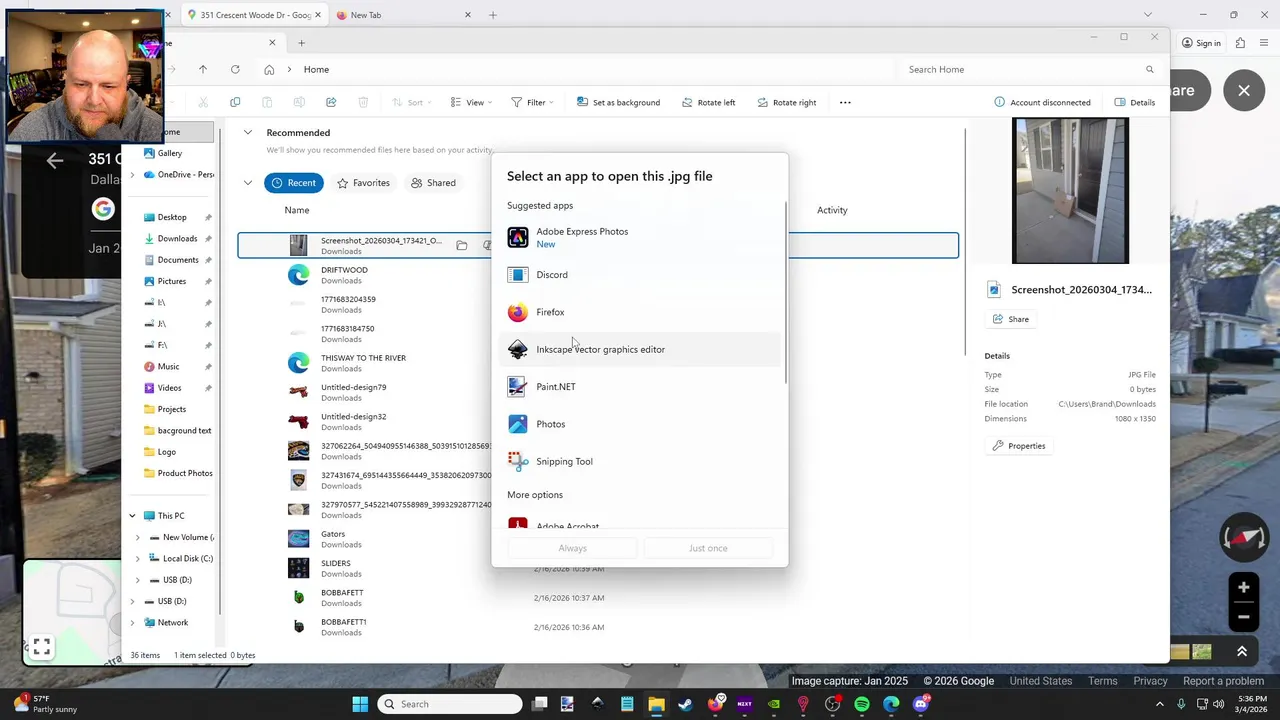The image size is (1280, 720).
Task: Choose Adobe Express Photos to open the file
Action: [640, 237]
